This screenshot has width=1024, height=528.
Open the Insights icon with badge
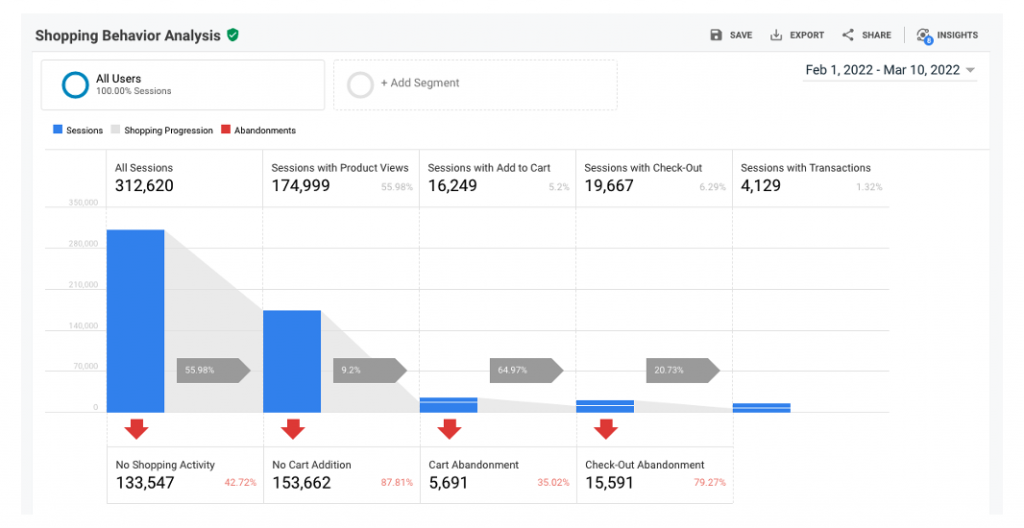[x=924, y=36]
